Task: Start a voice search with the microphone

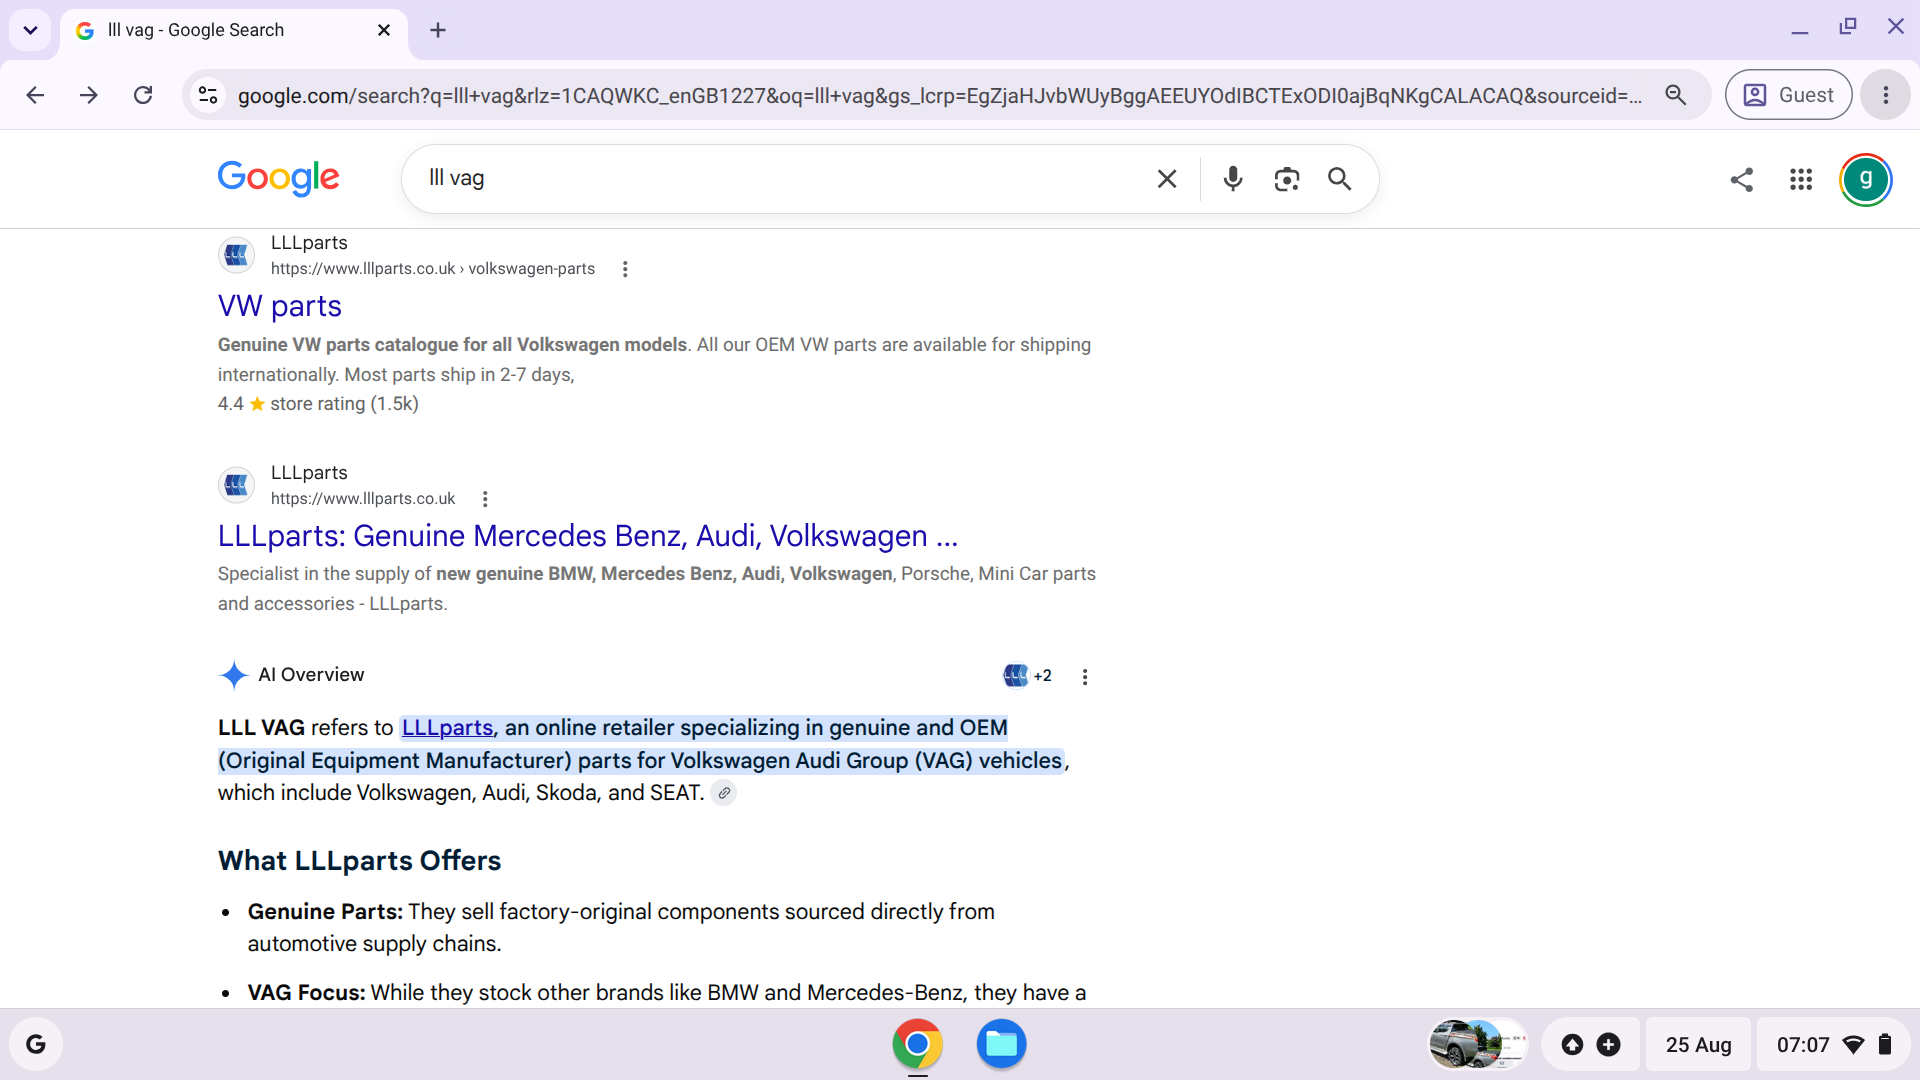Action: (x=1233, y=179)
